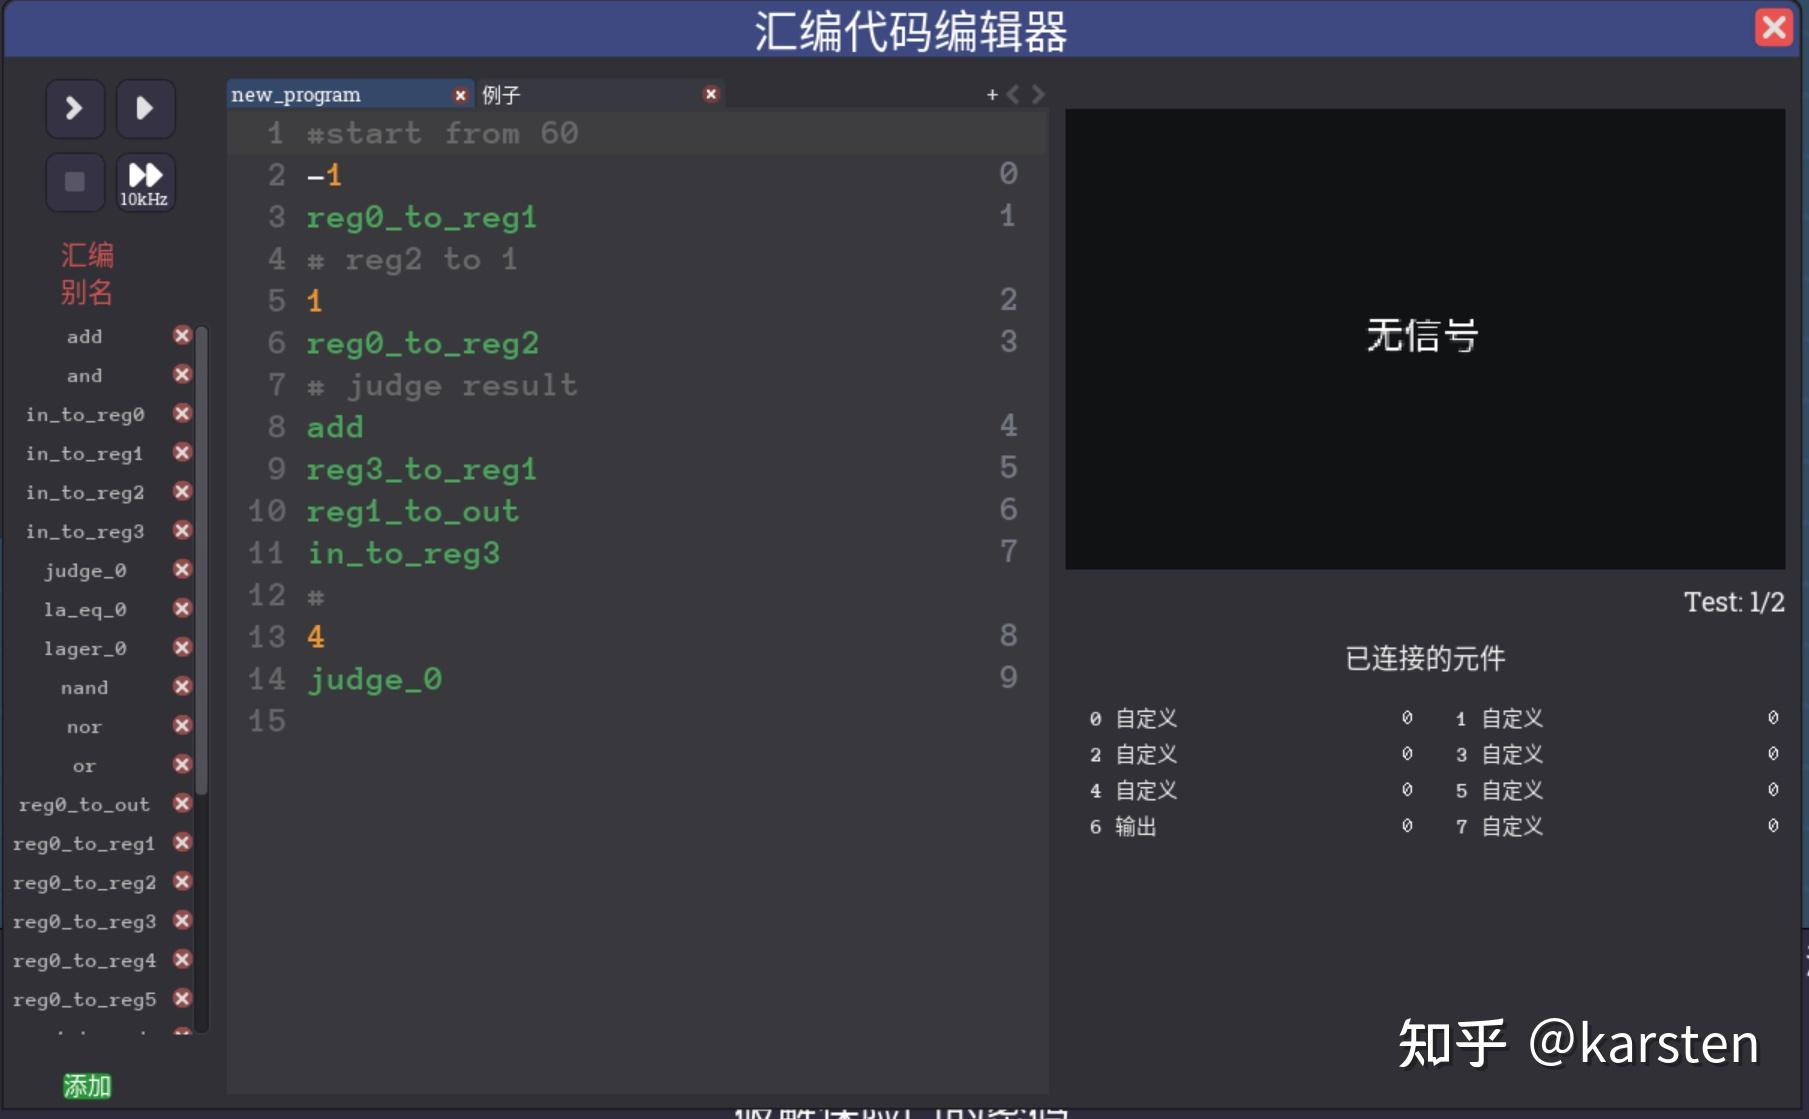Click the 无信号 display screen
Viewport: 1809px width, 1119px height.
pos(1425,339)
